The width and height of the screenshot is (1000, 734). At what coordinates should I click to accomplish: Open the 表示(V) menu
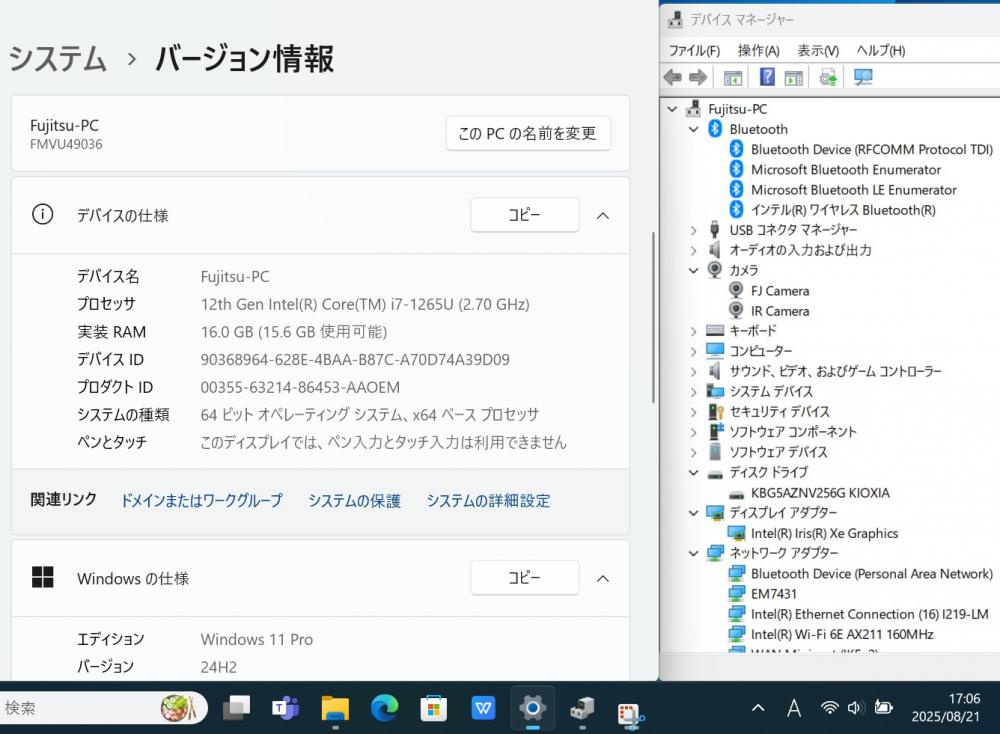818,50
